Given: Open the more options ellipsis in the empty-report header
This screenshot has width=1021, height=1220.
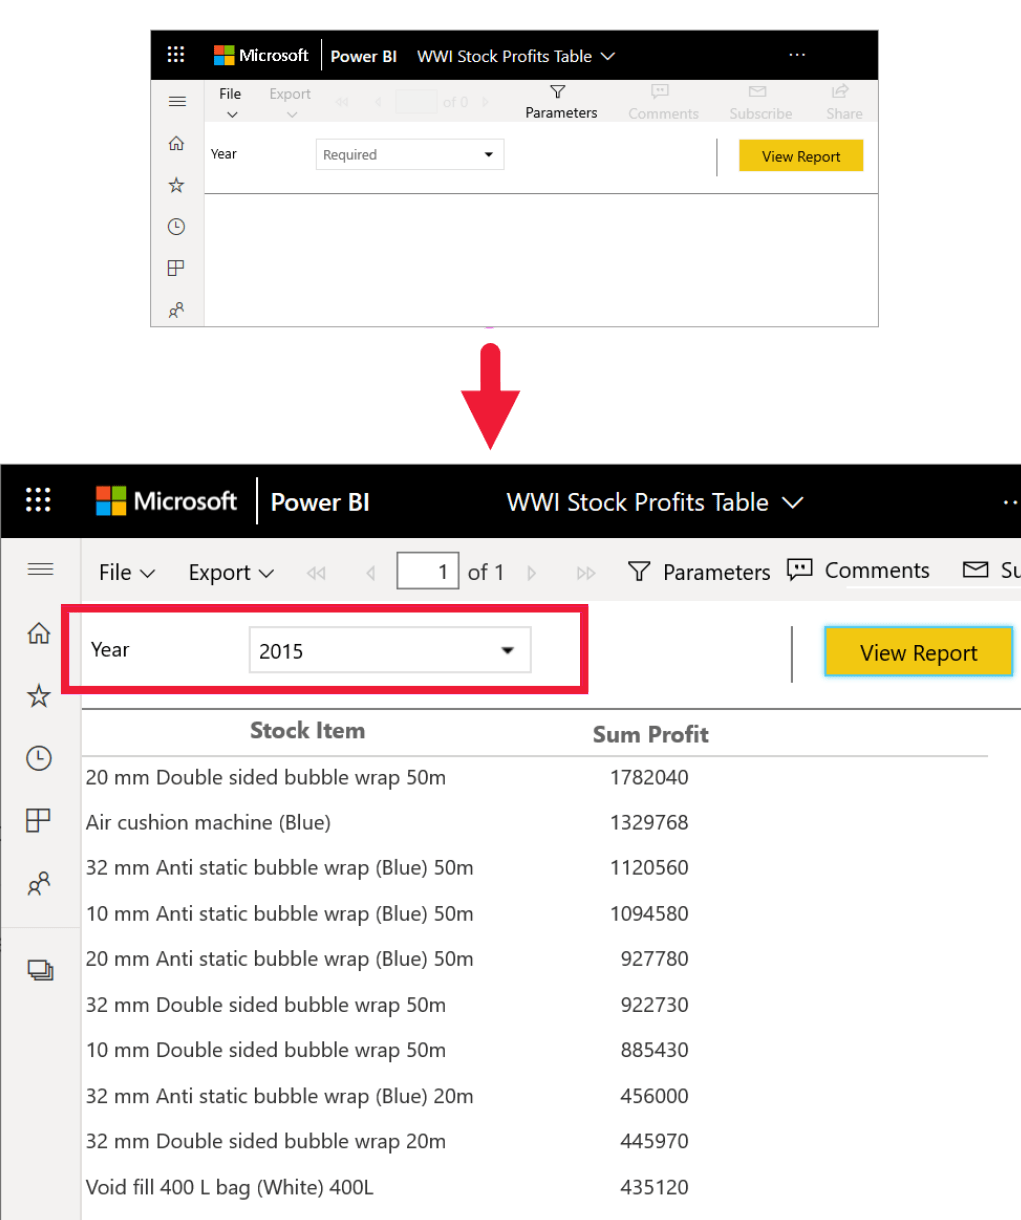Looking at the screenshot, I should 797,55.
